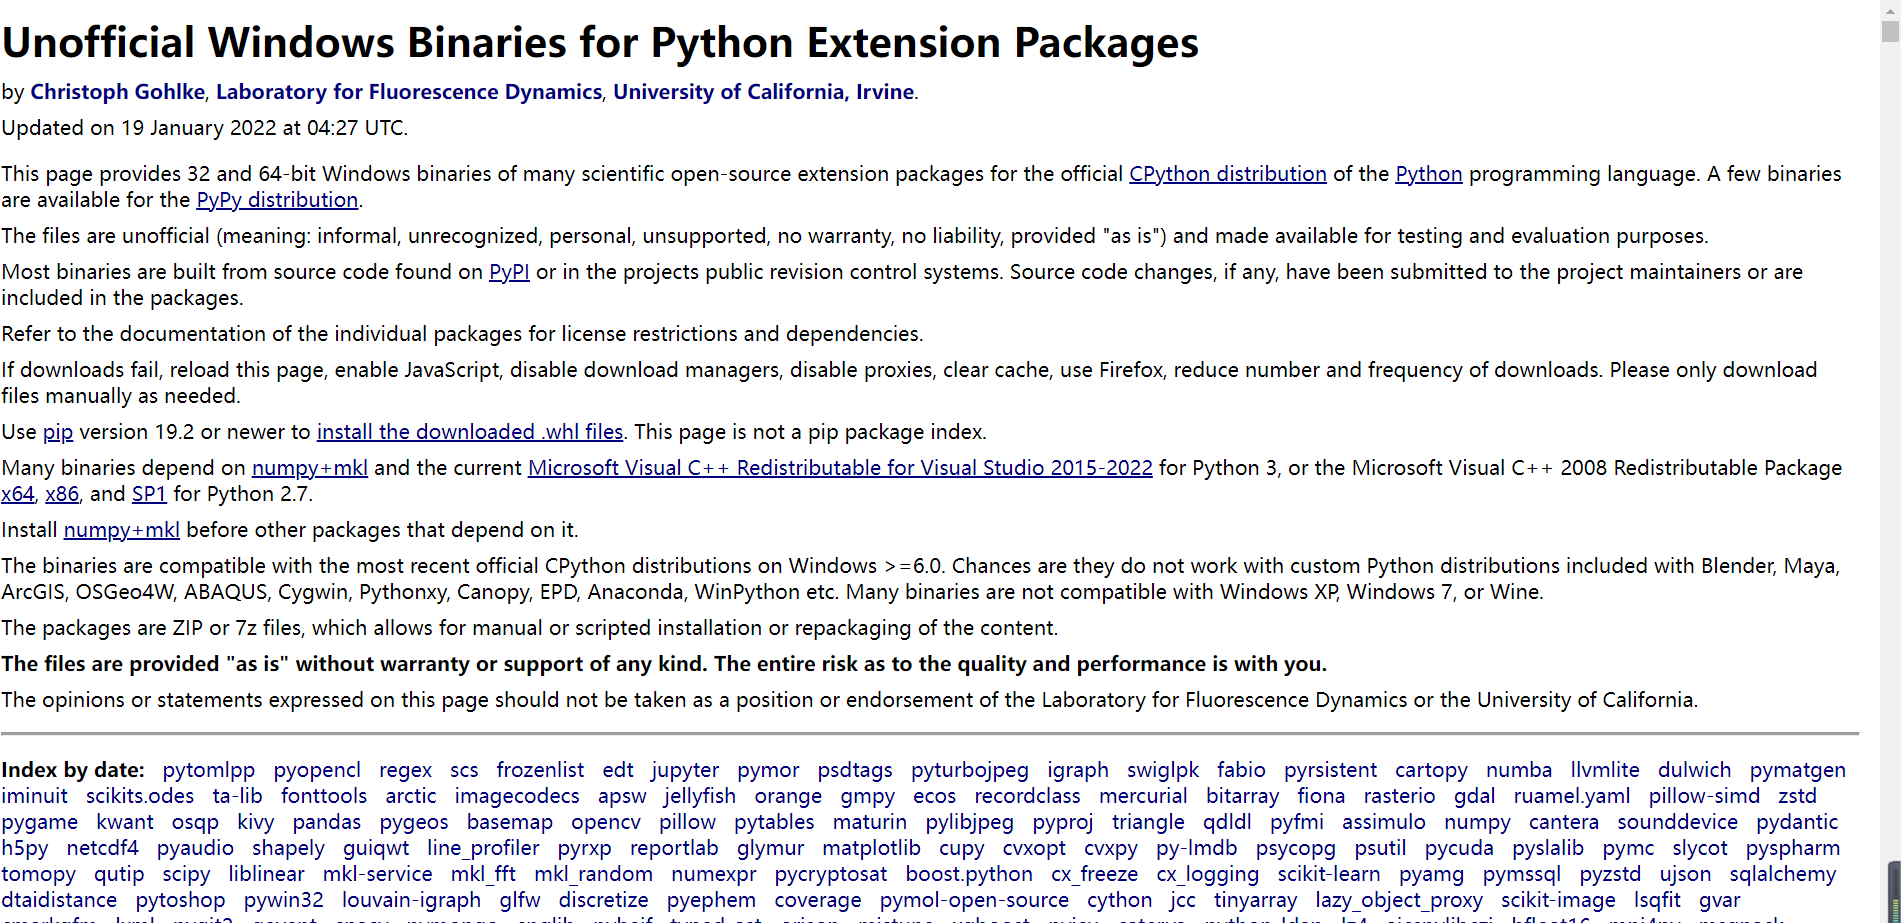Jump to imagecodecs package

click(x=517, y=796)
